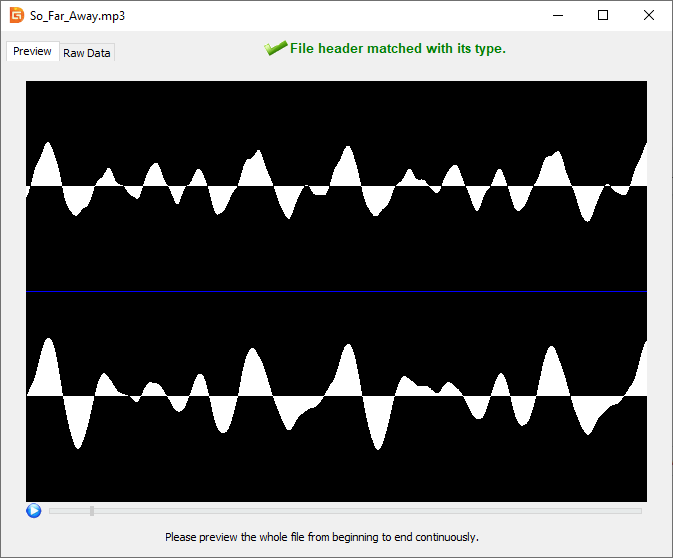Click the lower channel waveform display

tap(336, 396)
